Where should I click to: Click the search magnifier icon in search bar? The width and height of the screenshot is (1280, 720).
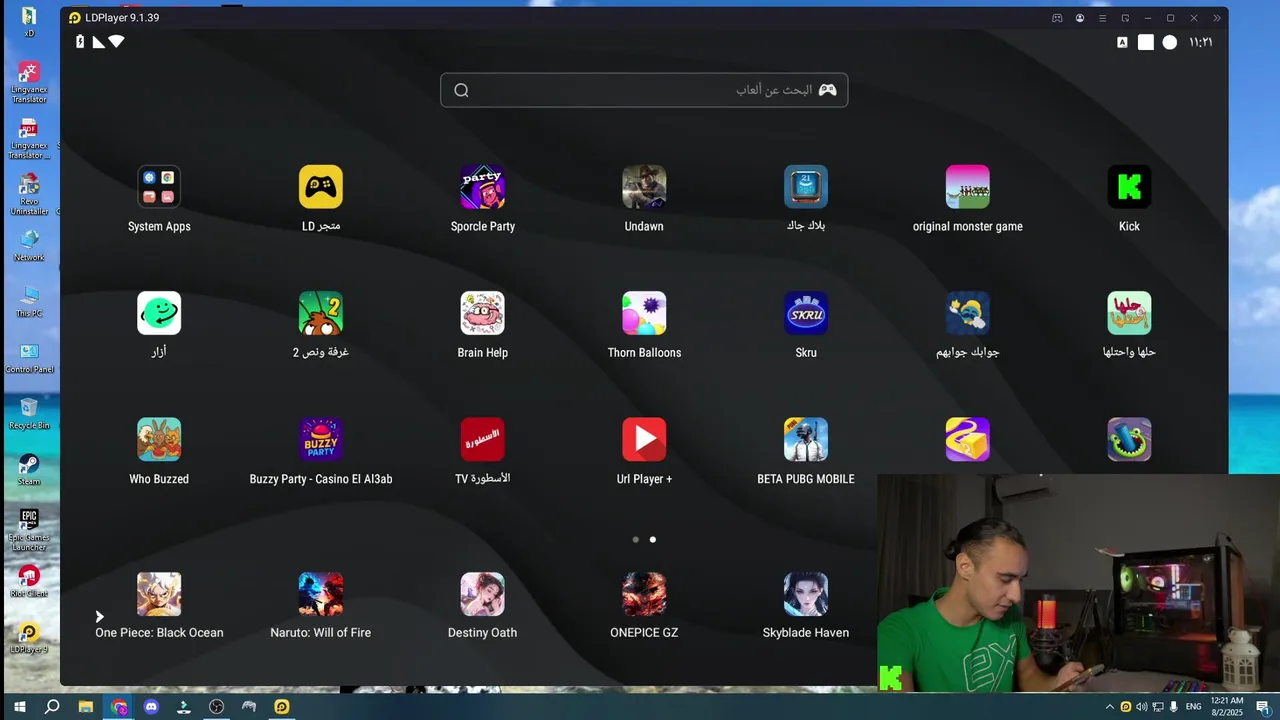click(461, 90)
